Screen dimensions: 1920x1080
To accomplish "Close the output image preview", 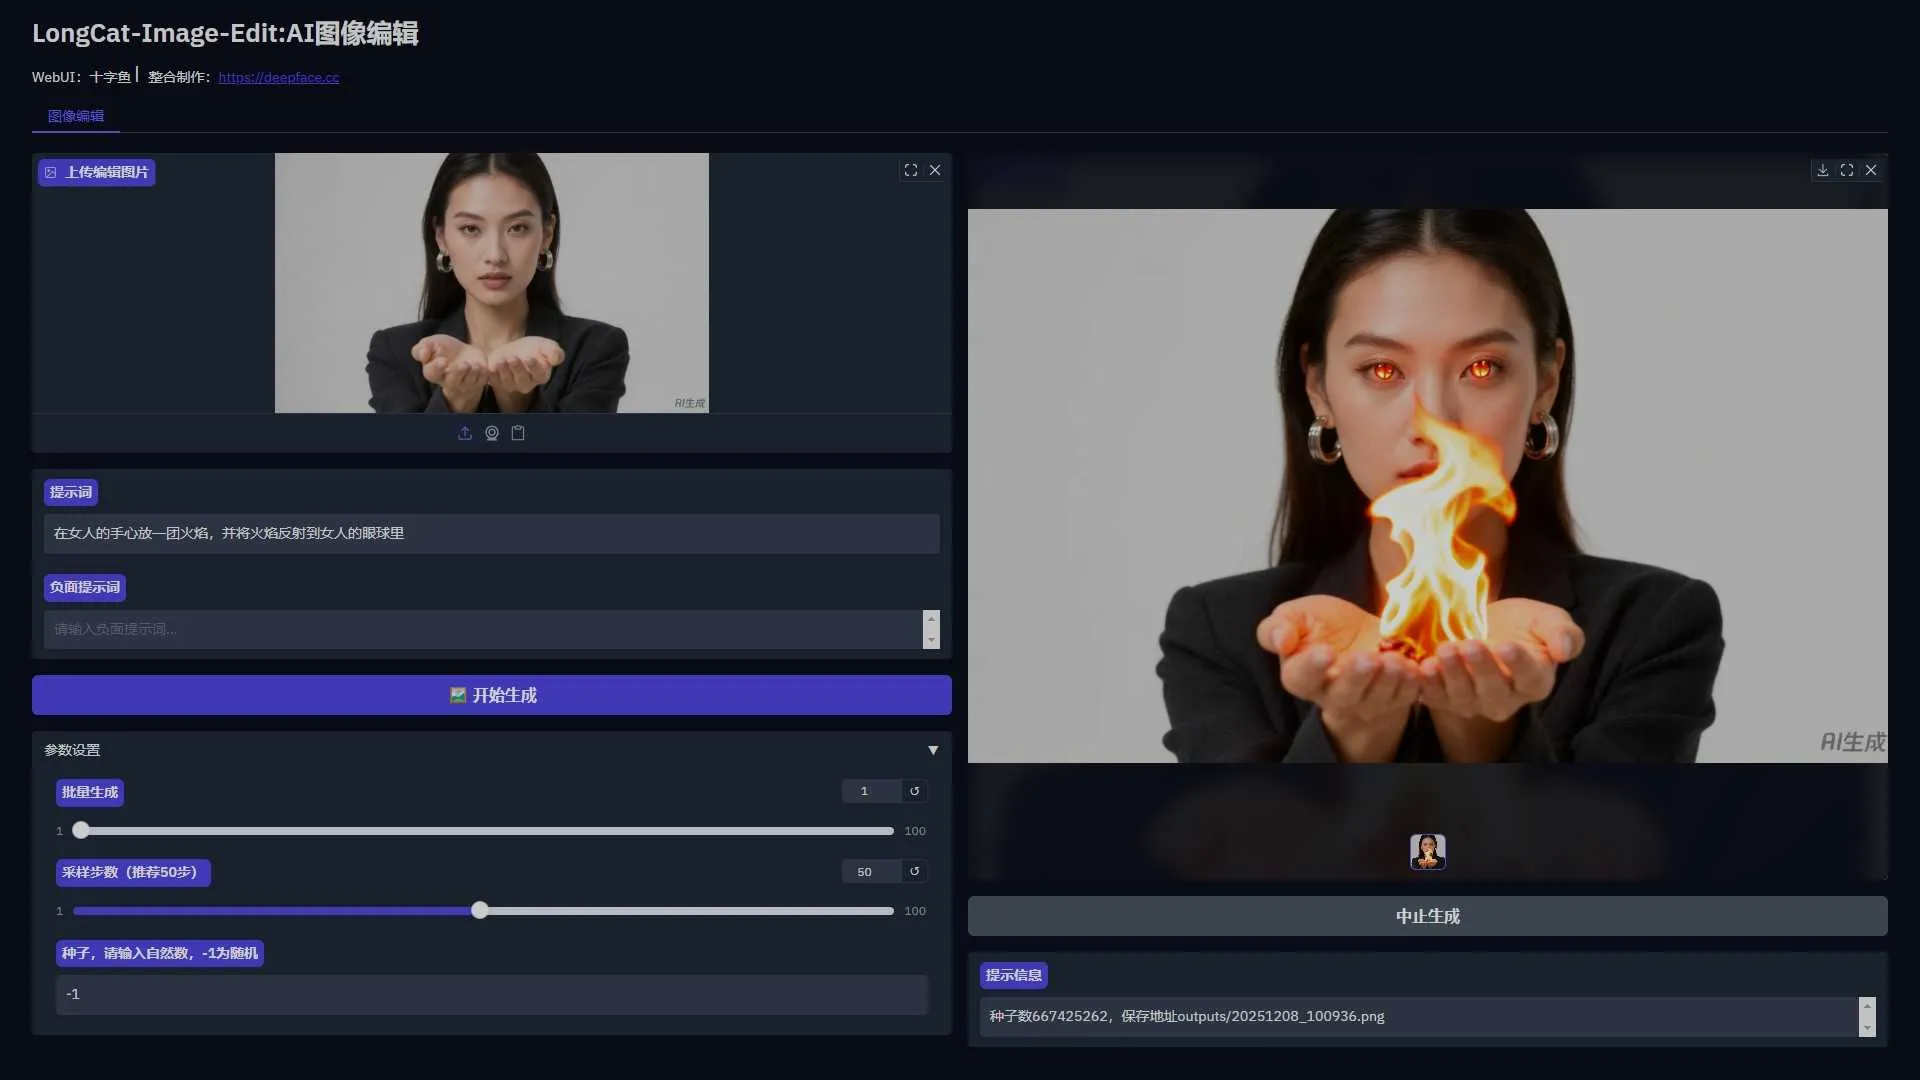I will [1871, 171].
